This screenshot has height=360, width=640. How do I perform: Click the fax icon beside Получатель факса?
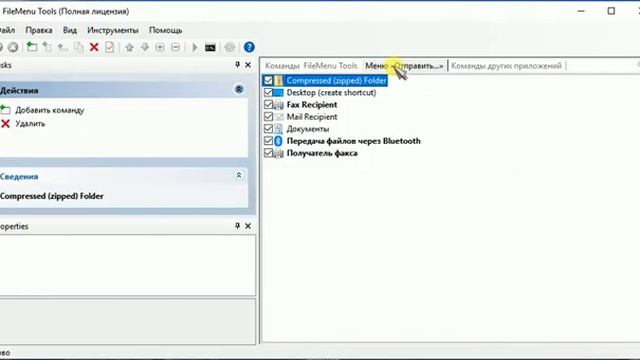tap(278, 153)
